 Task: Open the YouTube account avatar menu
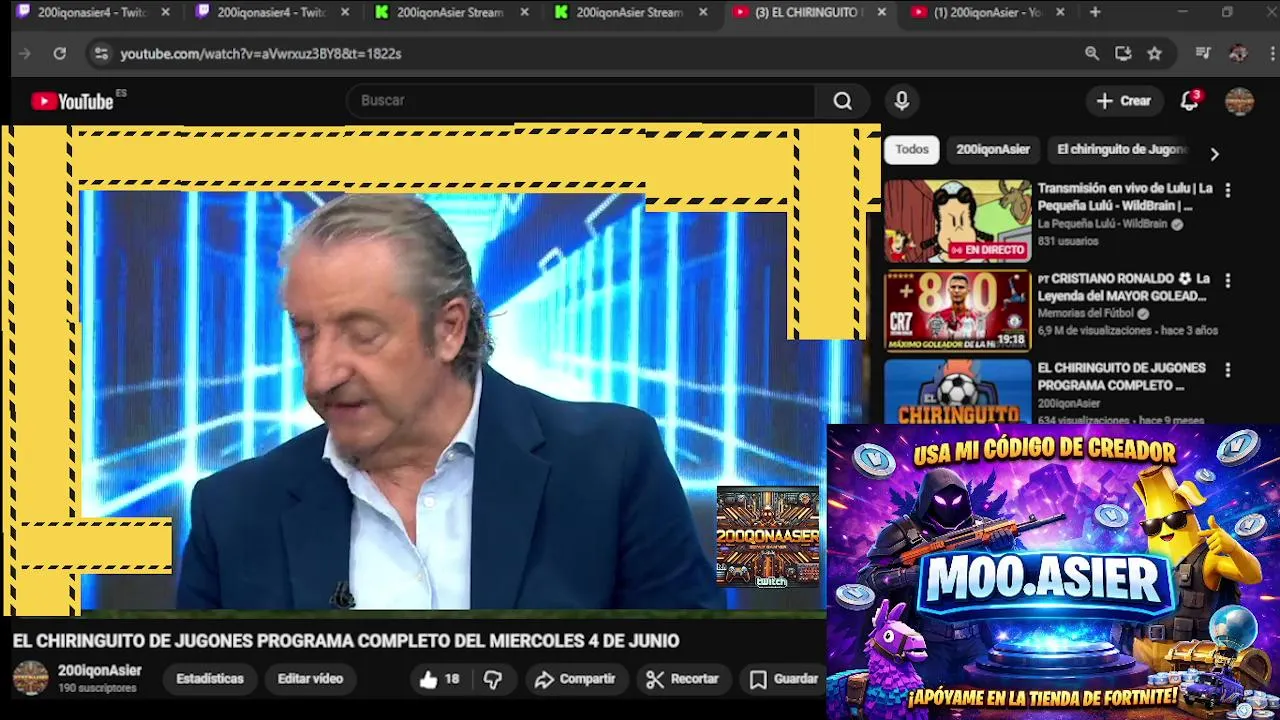point(1240,101)
